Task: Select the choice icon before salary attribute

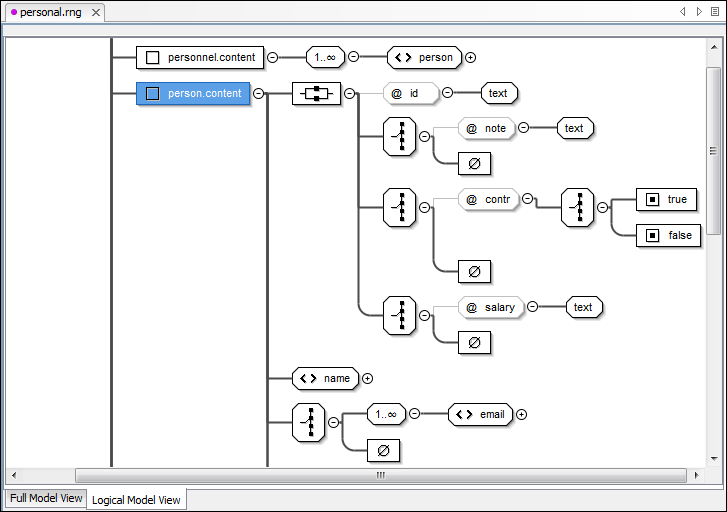Action: click(x=400, y=315)
